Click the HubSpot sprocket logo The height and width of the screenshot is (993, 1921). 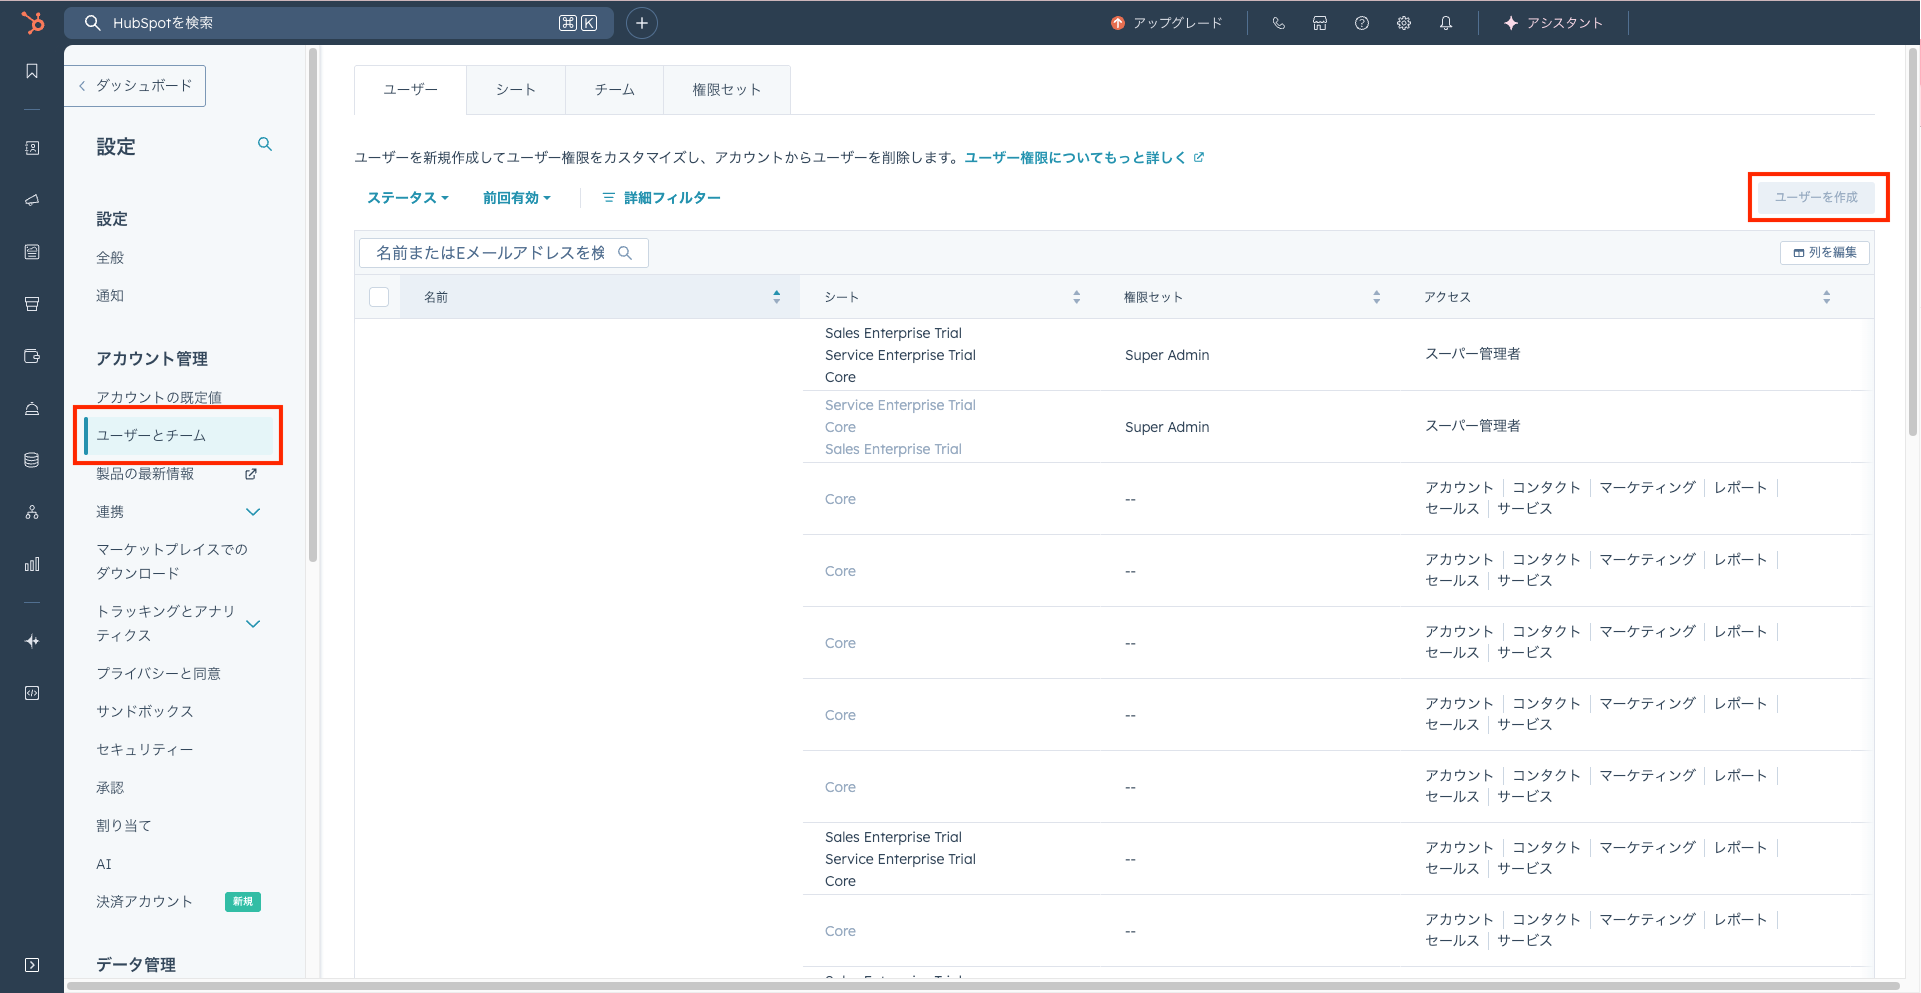point(33,22)
